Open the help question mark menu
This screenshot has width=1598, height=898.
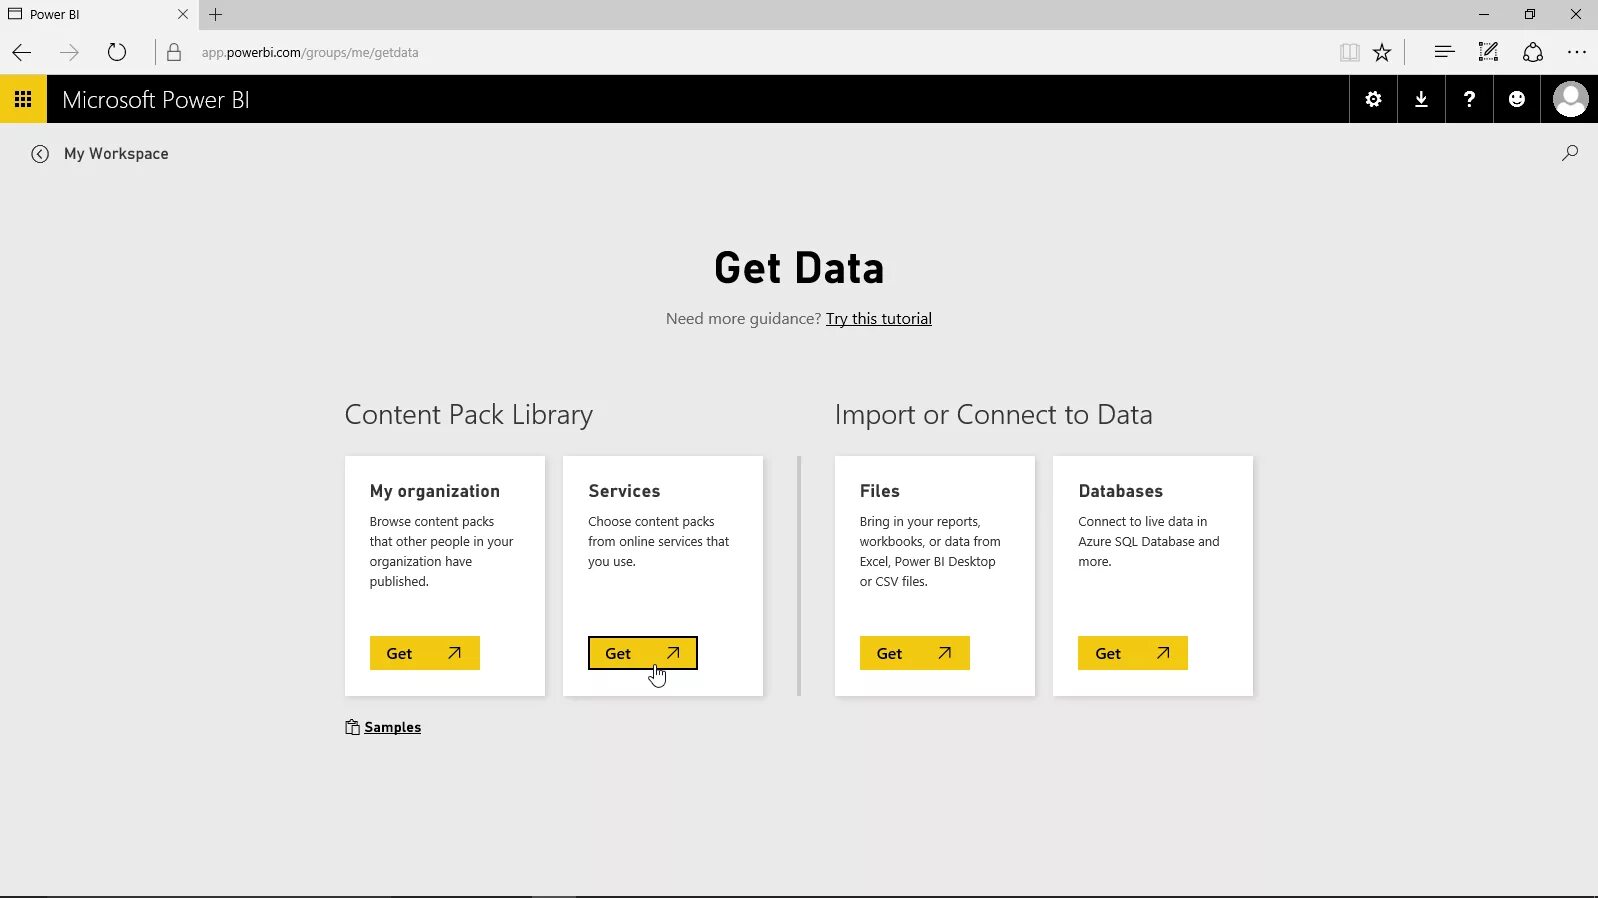(x=1469, y=99)
